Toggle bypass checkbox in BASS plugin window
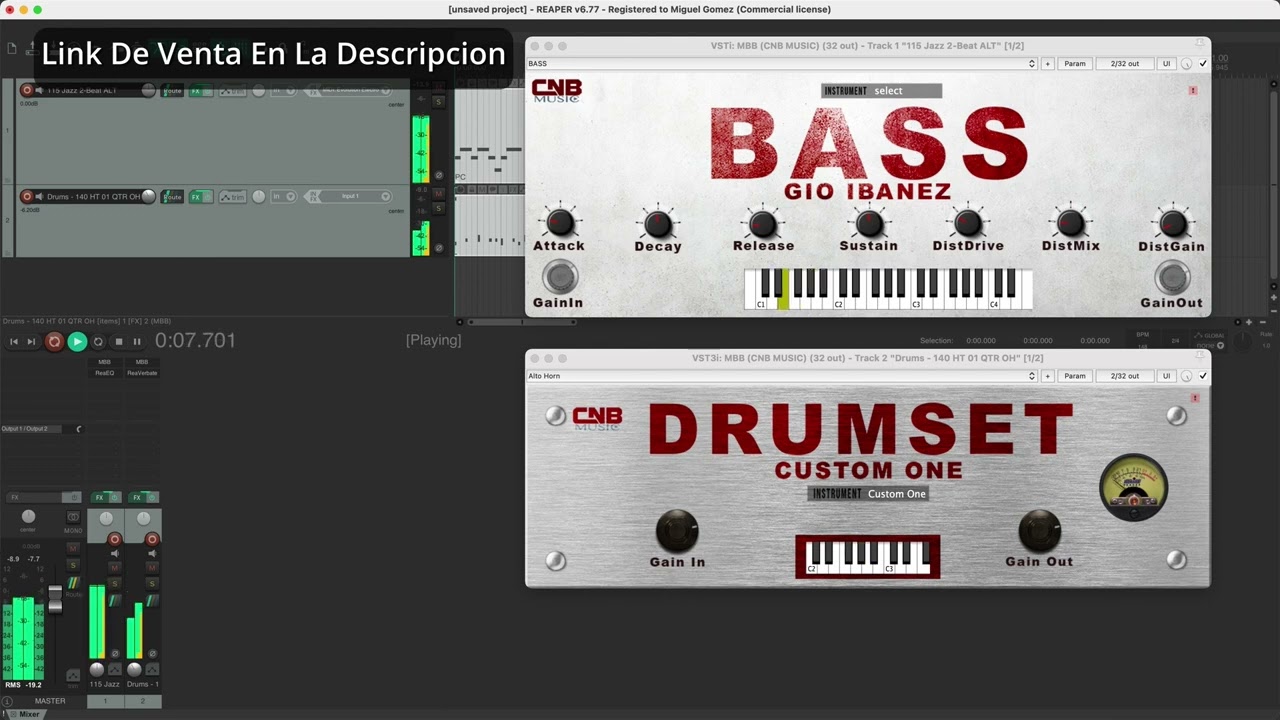The width and height of the screenshot is (1280, 720). pos(1203,64)
